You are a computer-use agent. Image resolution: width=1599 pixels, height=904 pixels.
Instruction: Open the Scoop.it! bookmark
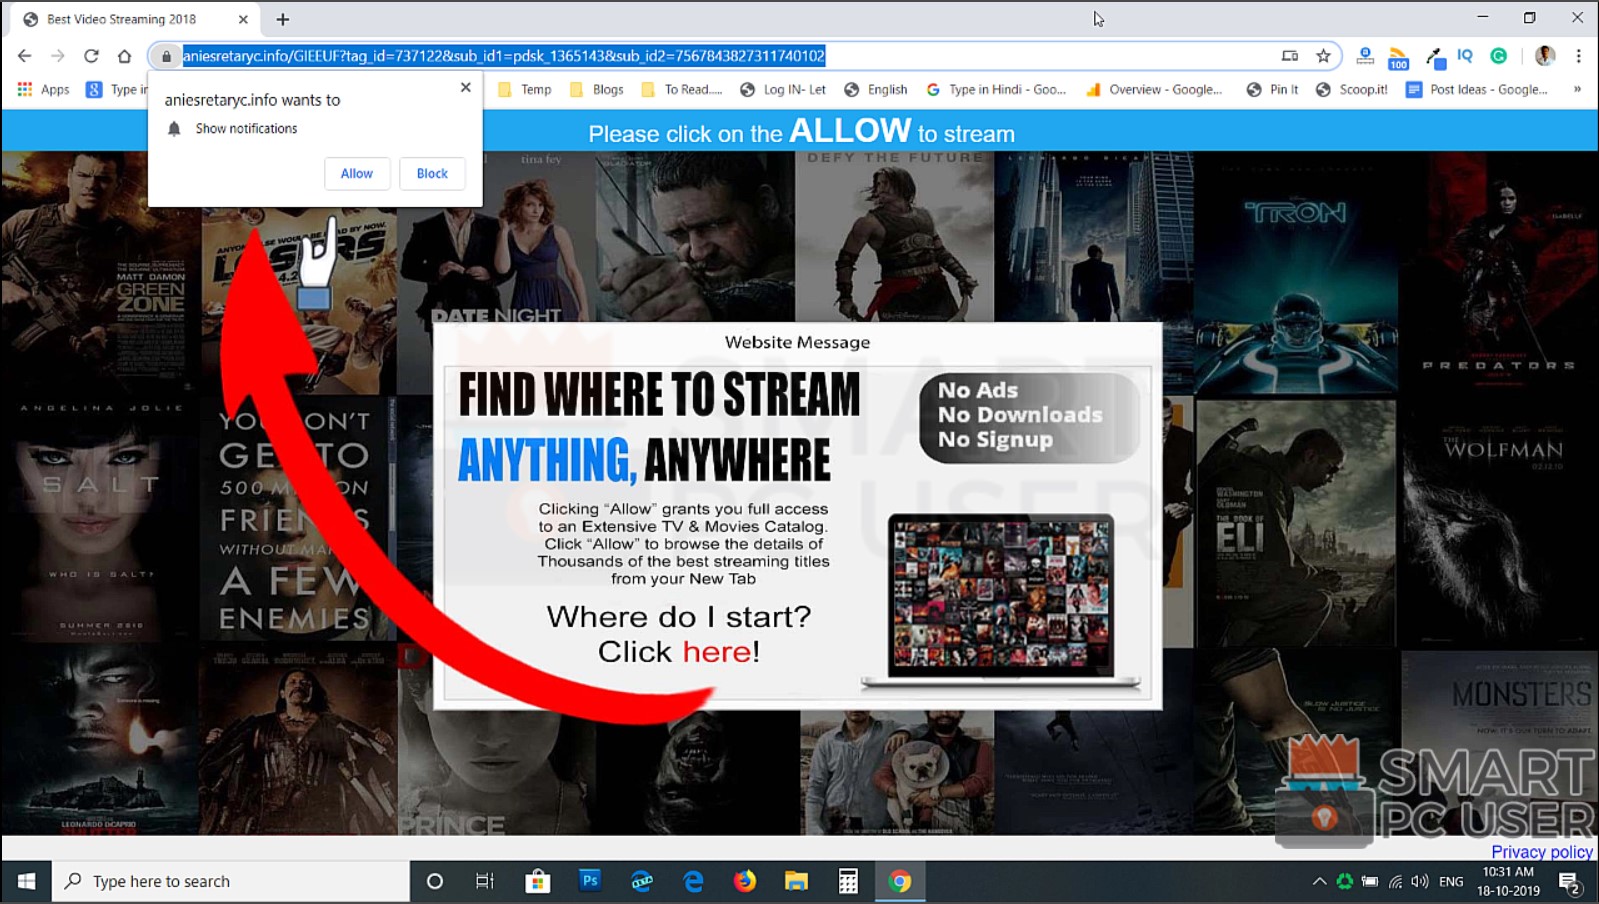[x=1352, y=89]
